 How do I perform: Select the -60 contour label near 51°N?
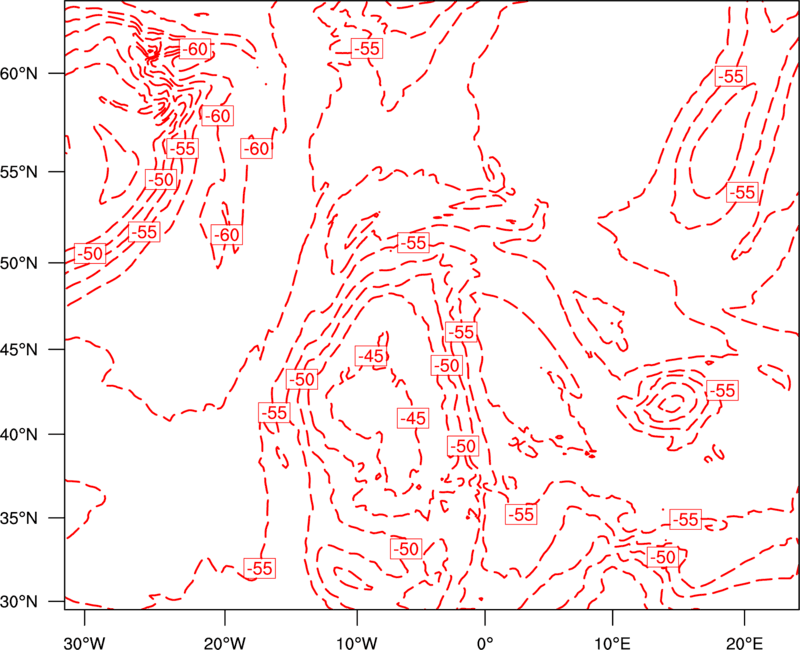(x=227, y=235)
